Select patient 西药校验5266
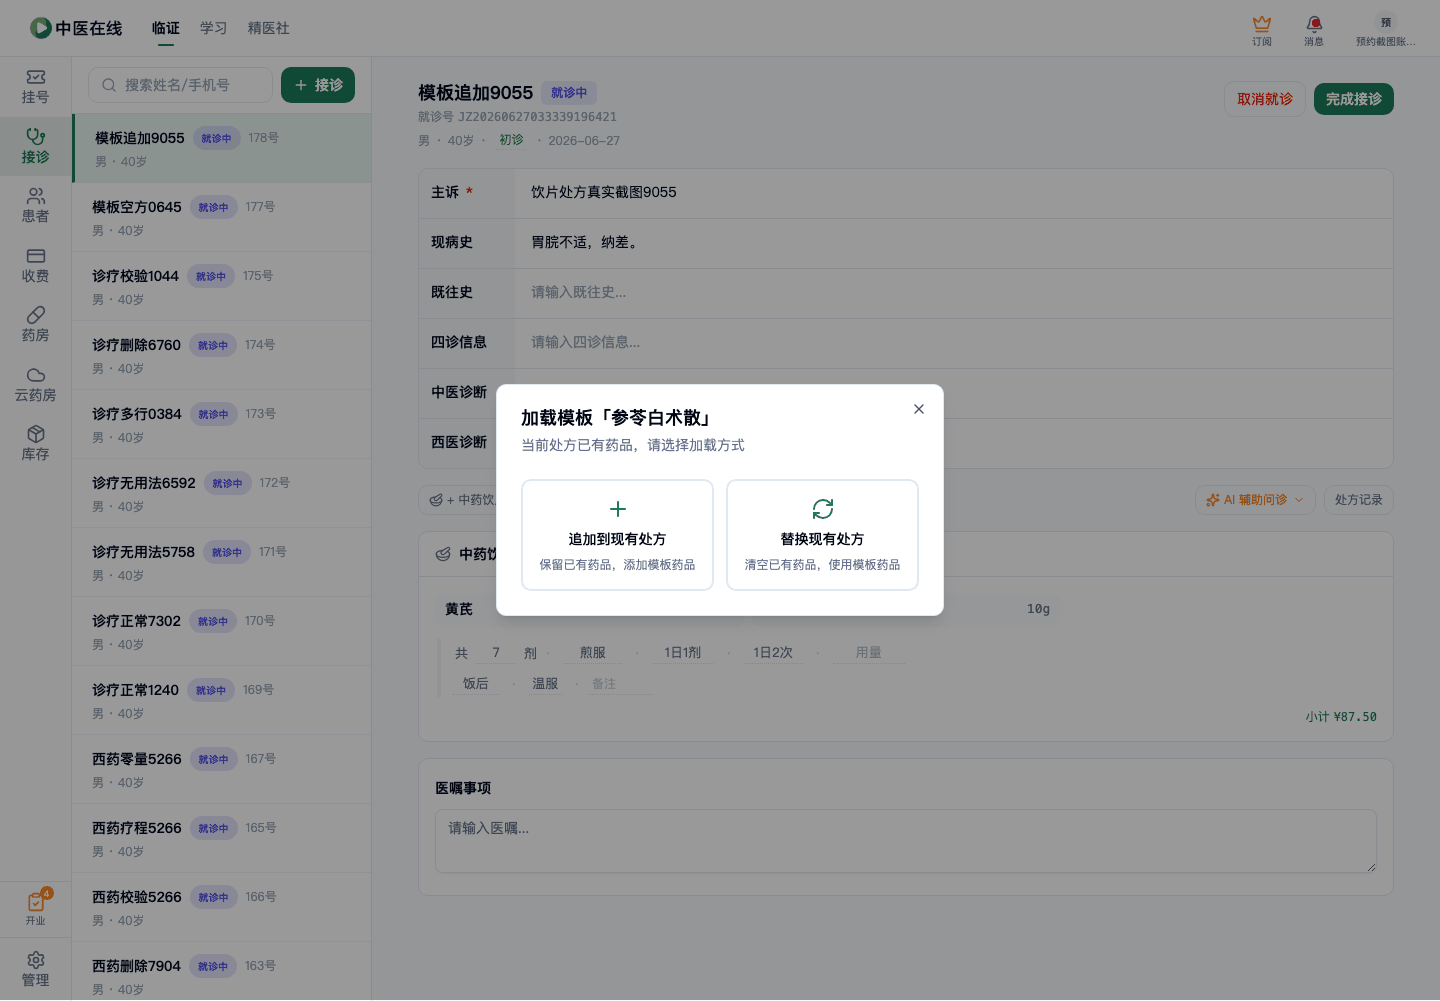1440x1001 pixels. click(222, 907)
